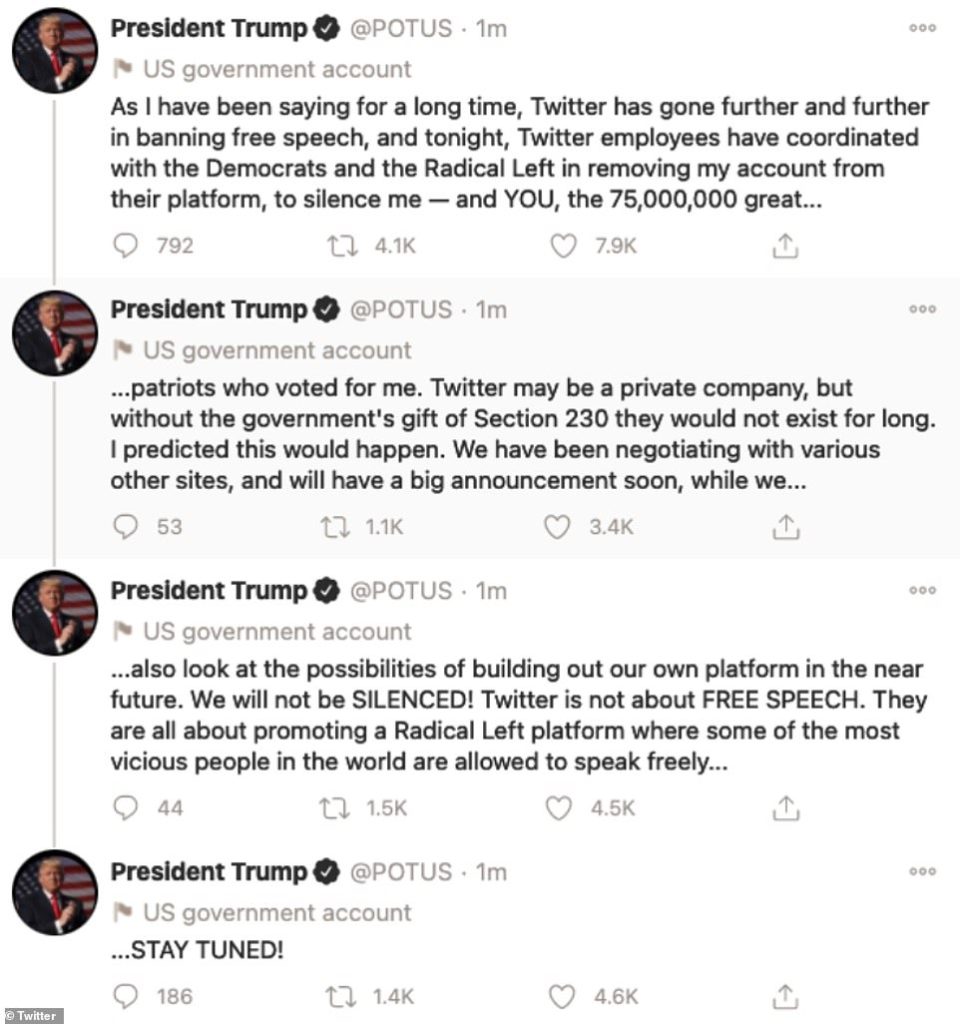The height and width of the screenshot is (1024, 960).
Task: Open more options on the first tweet
Action: [922, 28]
